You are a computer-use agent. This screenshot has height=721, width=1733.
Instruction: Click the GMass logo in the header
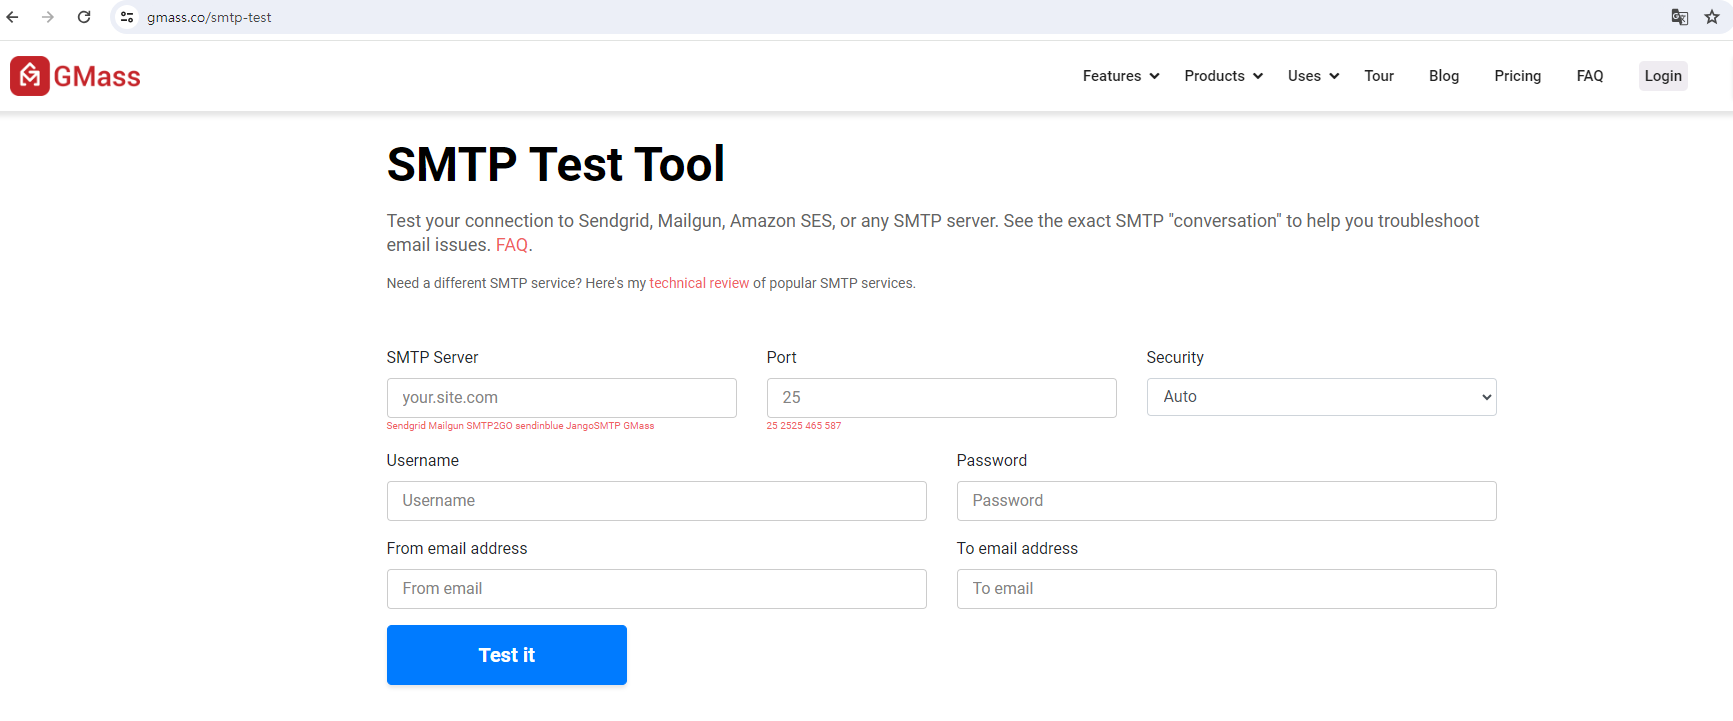tap(75, 76)
